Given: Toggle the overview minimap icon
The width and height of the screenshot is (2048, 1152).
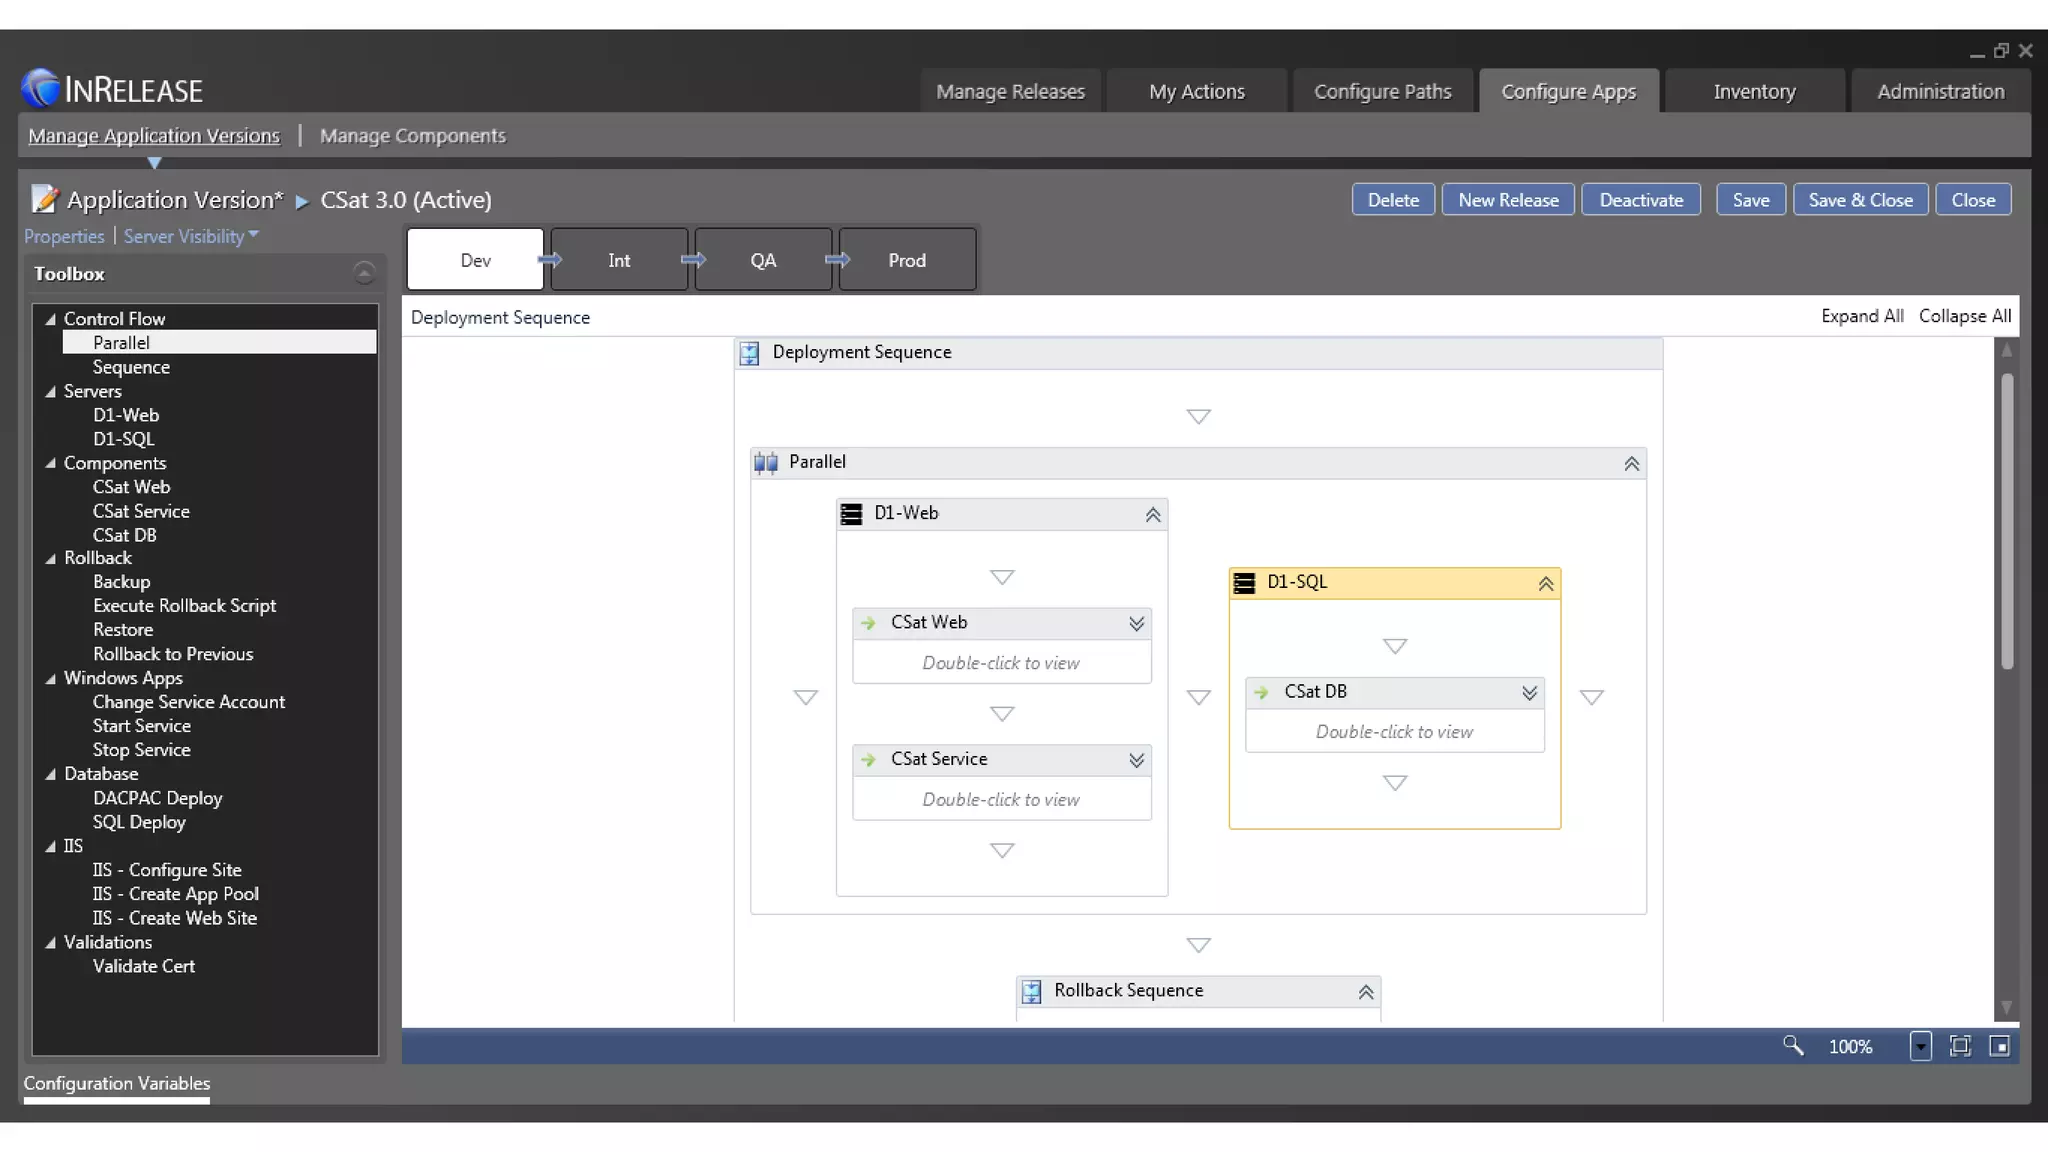Looking at the screenshot, I should [x=1999, y=1046].
